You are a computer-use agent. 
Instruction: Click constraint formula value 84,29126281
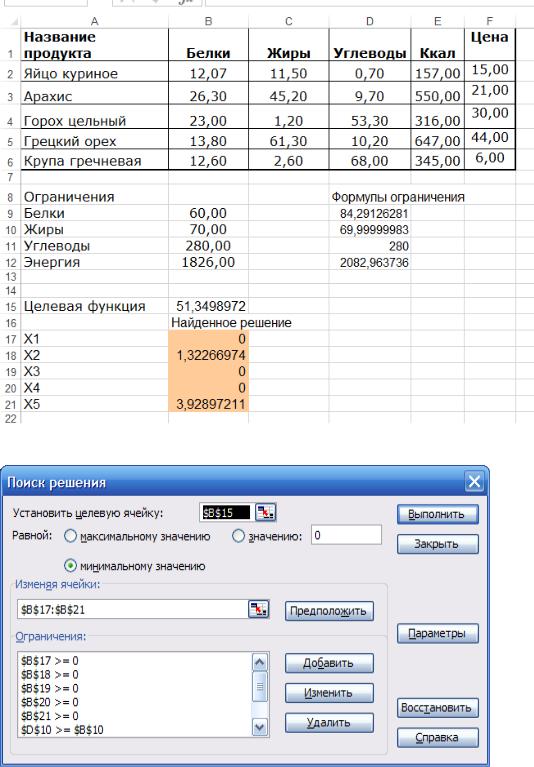(370, 213)
